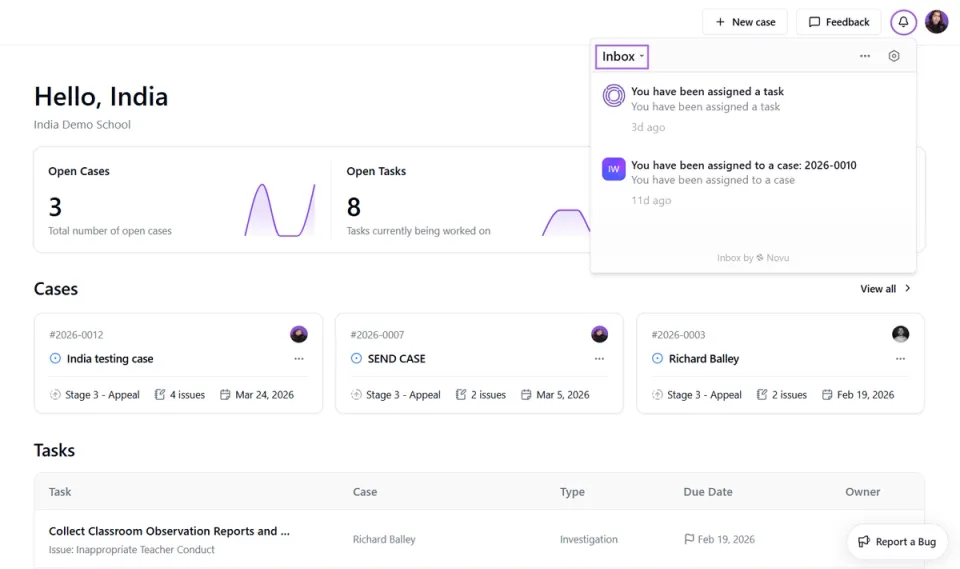Click Richard Balley in the Case column

click(x=384, y=540)
